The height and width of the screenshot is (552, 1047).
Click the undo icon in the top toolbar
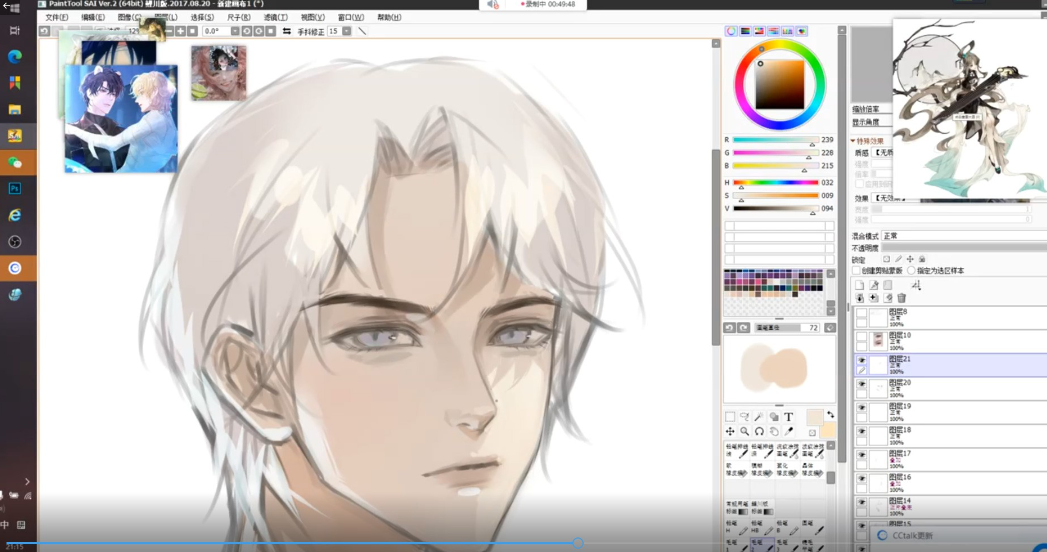pos(44,31)
